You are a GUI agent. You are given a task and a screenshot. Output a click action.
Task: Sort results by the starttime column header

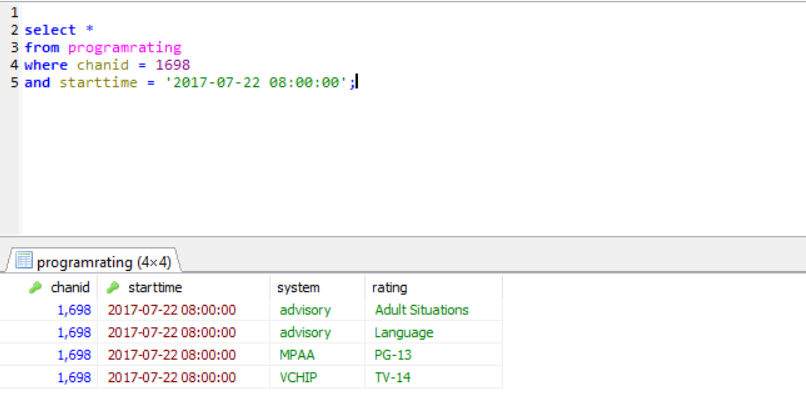[x=155, y=288]
